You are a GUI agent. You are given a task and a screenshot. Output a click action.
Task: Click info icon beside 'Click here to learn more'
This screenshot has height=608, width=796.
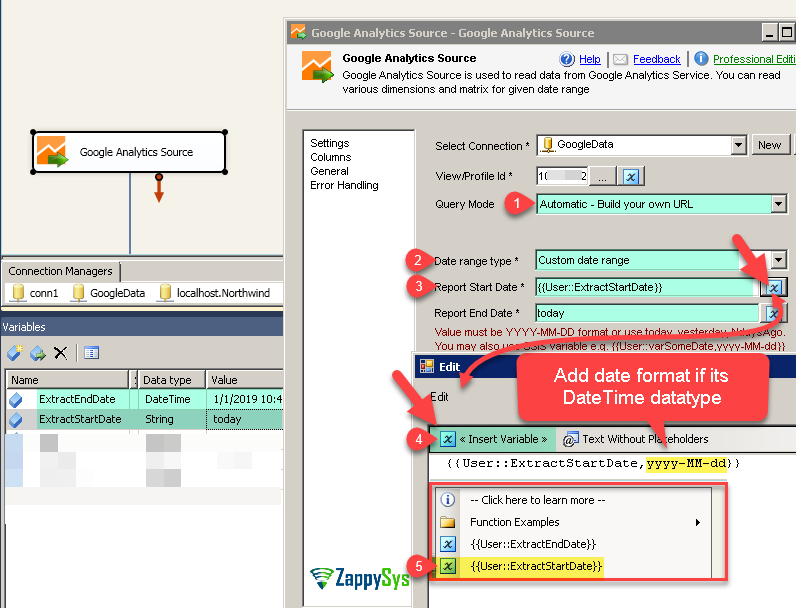click(x=447, y=500)
